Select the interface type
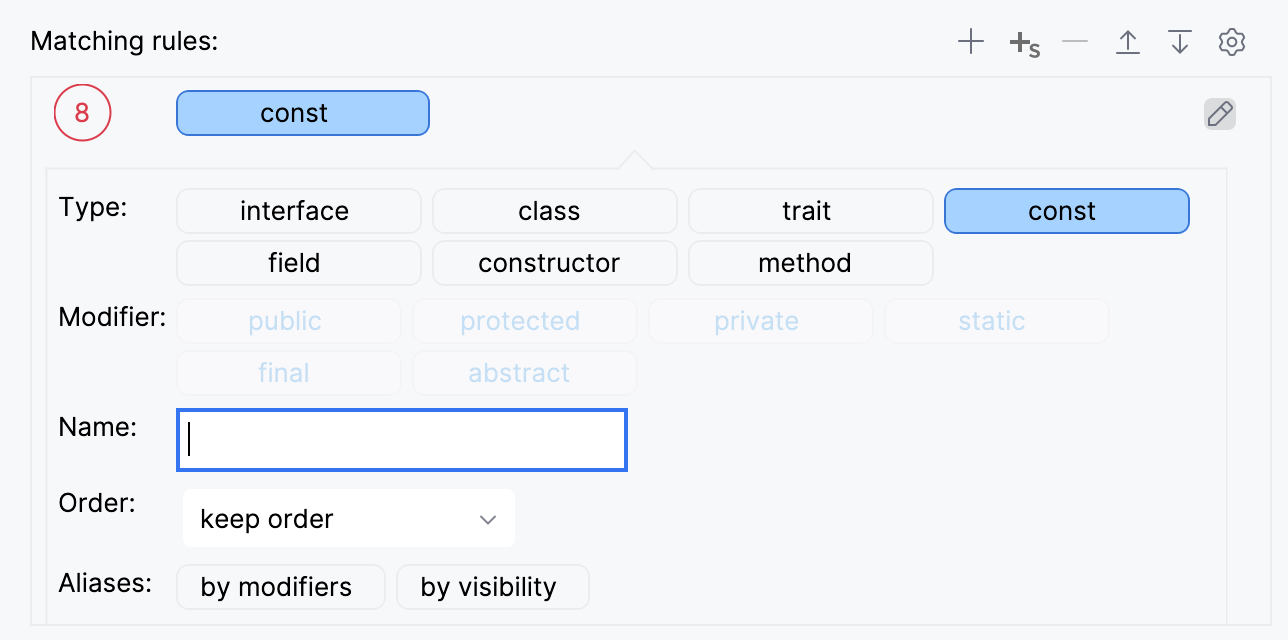 295,211
